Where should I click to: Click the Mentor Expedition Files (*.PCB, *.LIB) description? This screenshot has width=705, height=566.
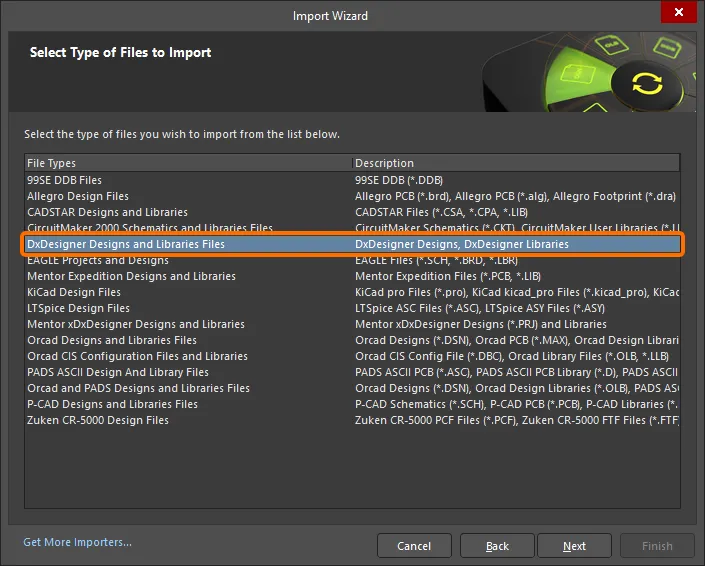448,276
